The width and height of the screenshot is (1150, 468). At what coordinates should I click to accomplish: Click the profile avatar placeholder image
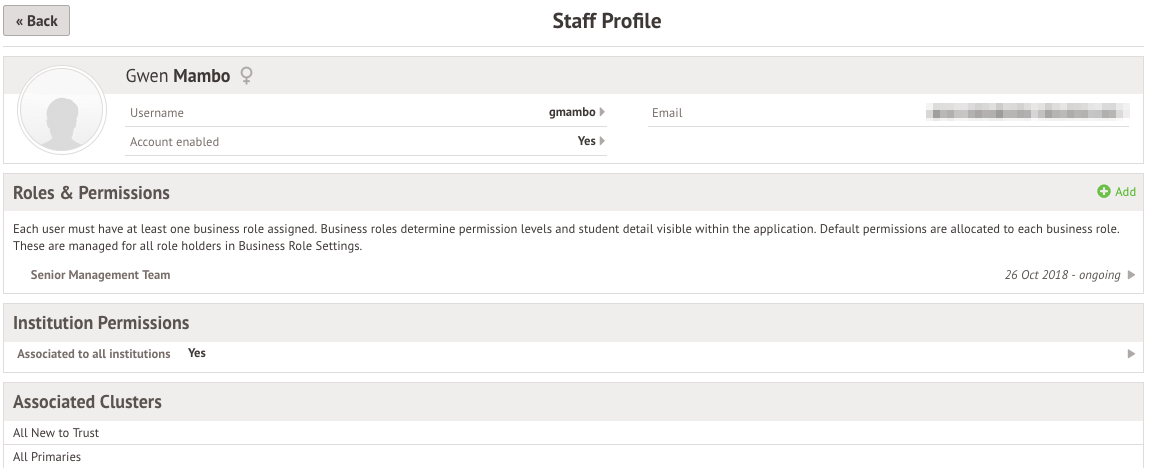[62, 110]
